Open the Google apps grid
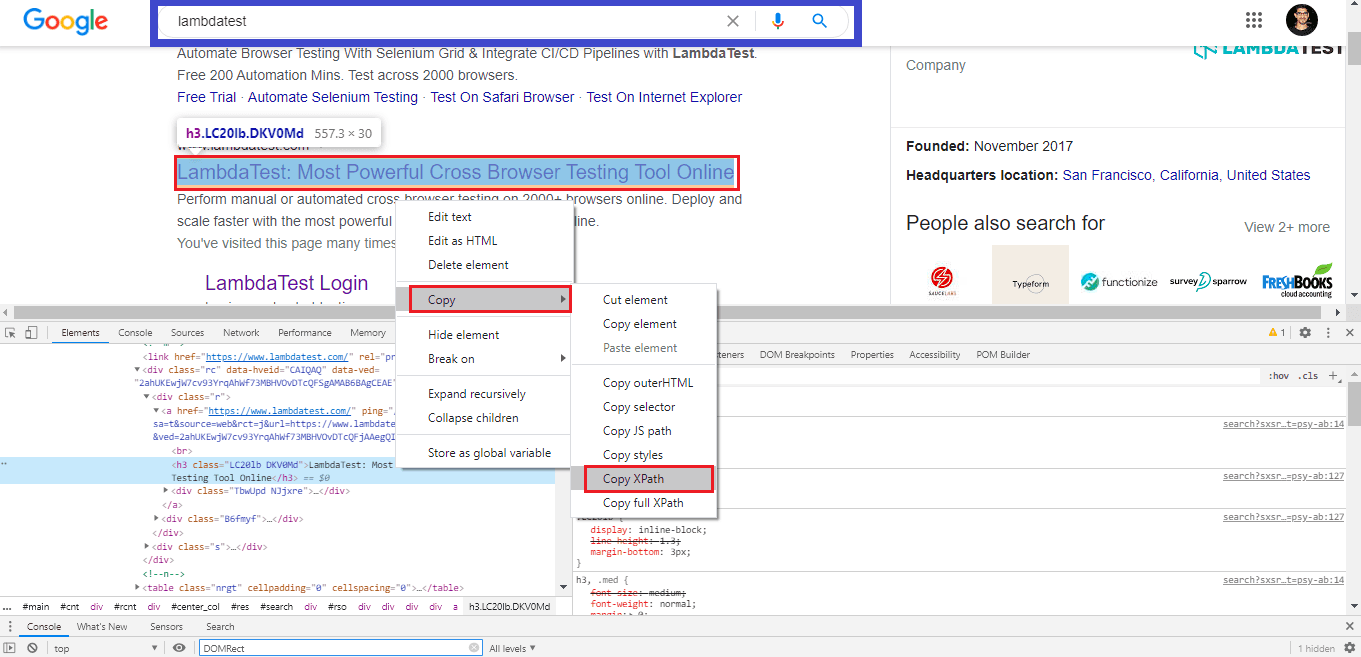This screenshot has height=657, width=1361. coord(1253,20)
